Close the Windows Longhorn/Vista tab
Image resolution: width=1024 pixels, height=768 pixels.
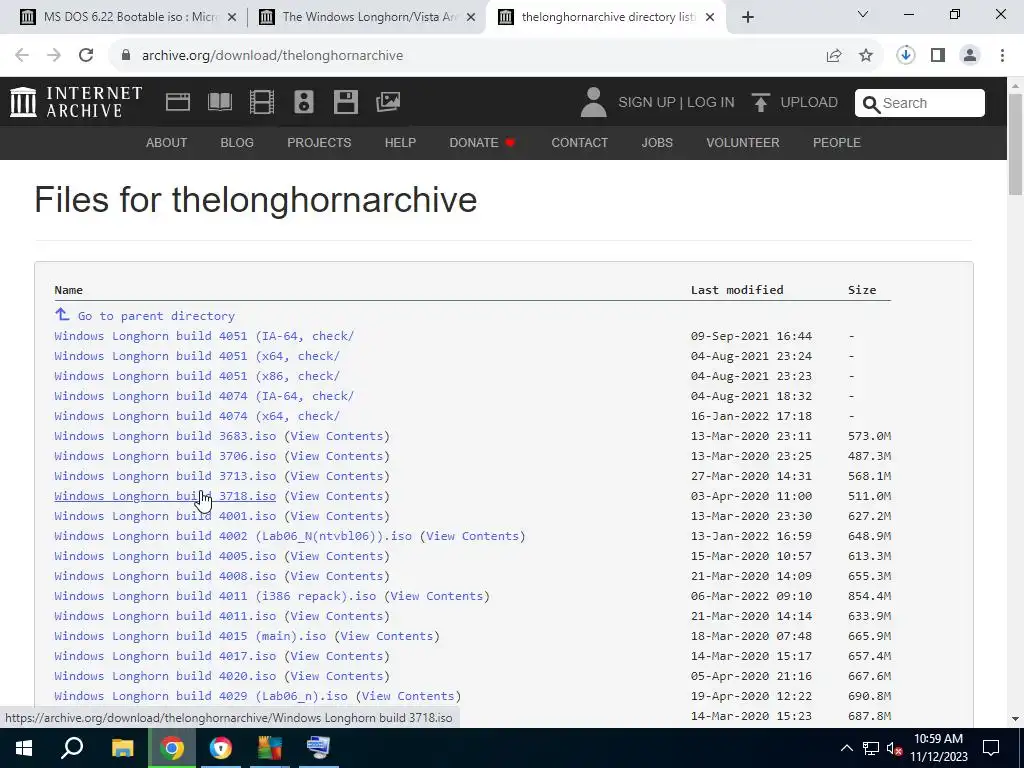pyautogui.click(x=471, y=17)
